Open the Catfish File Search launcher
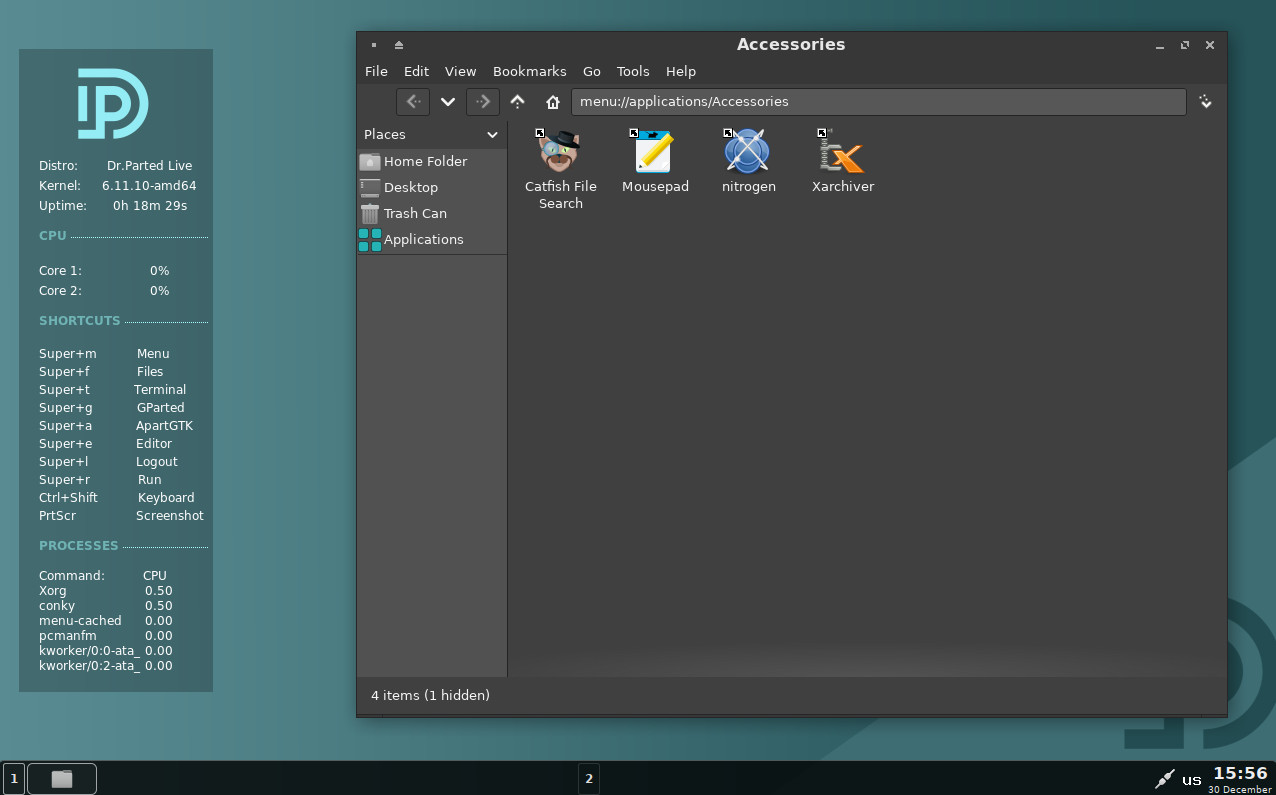 (560, 168)
